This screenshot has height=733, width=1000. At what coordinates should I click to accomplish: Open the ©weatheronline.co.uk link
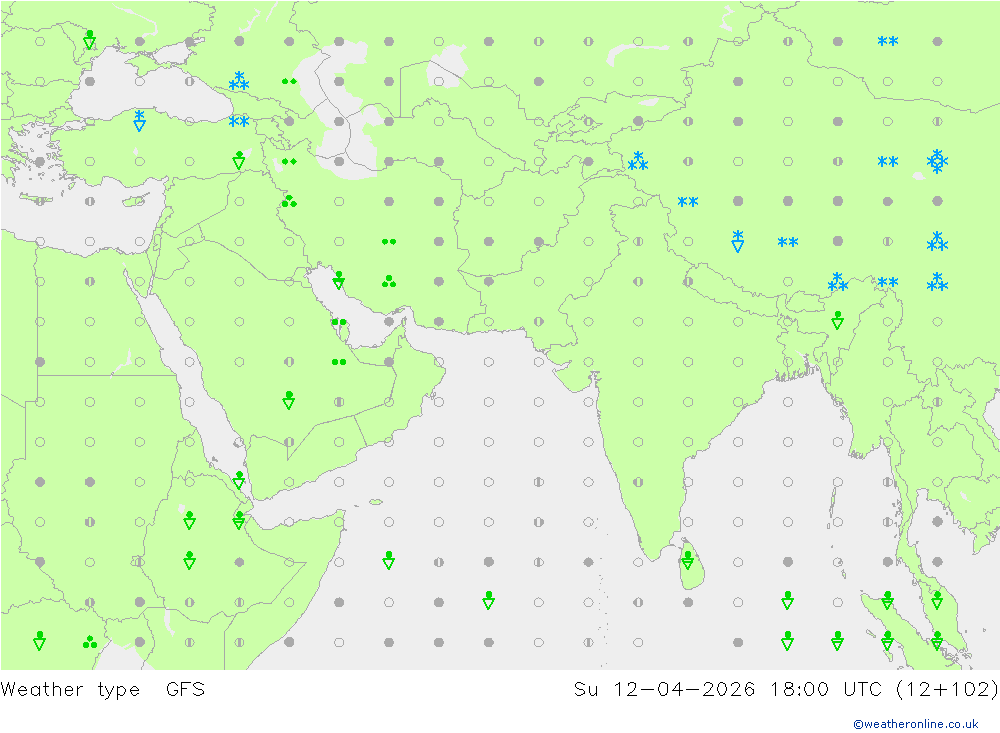(915, 724)
